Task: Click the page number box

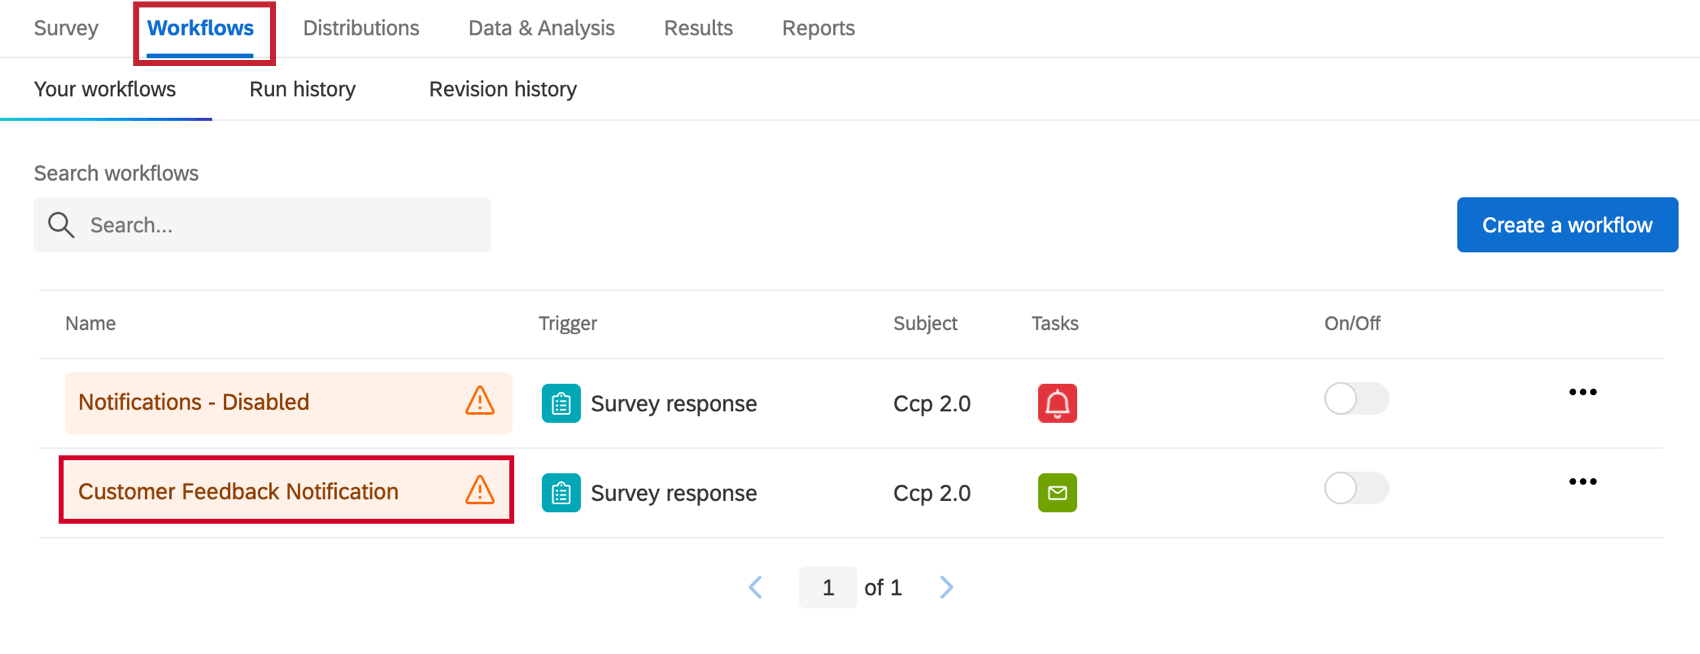Action: [827, 587]
